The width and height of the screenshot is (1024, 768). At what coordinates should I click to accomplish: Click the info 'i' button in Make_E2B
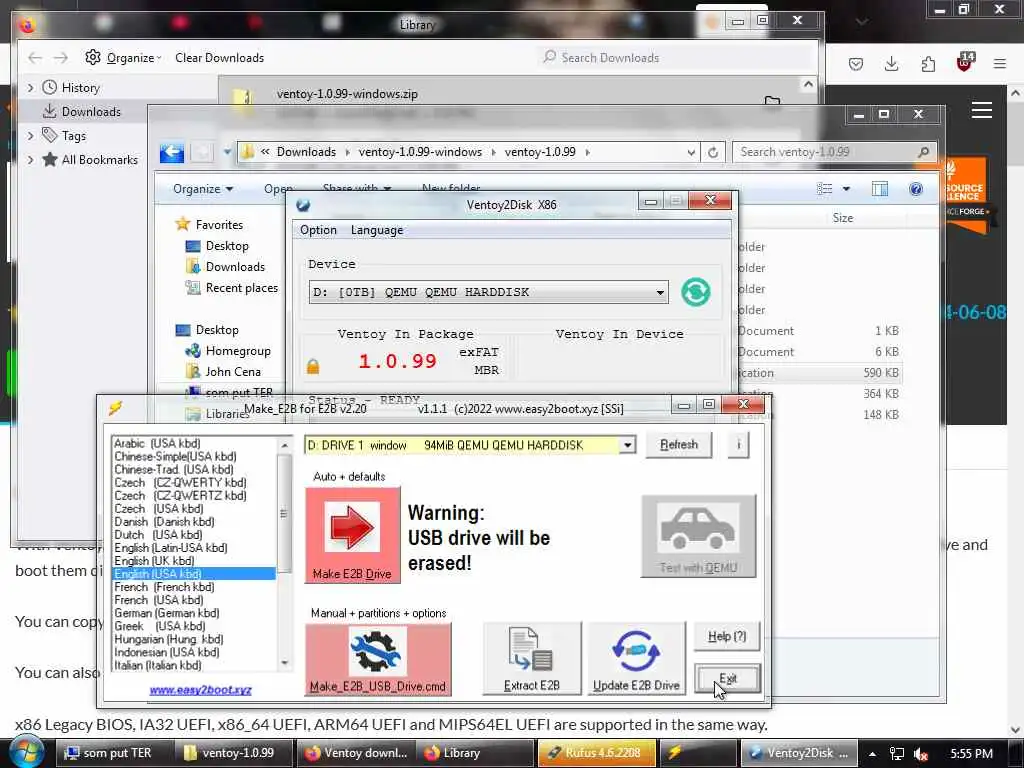739,445
